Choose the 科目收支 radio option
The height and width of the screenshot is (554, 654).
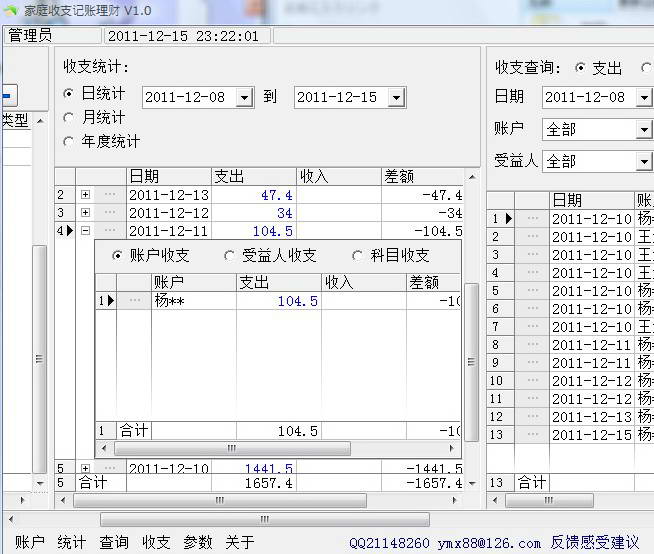(357, 255)
